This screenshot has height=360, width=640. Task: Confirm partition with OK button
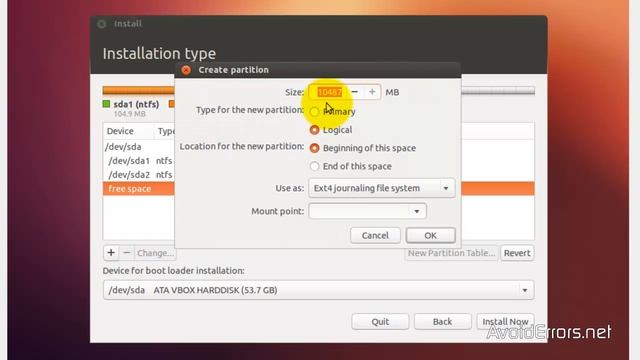pos(431,236)
